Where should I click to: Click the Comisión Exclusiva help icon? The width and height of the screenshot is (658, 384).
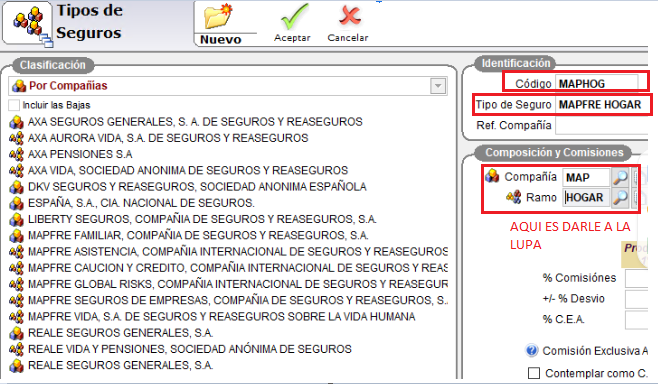coord(532,350)
